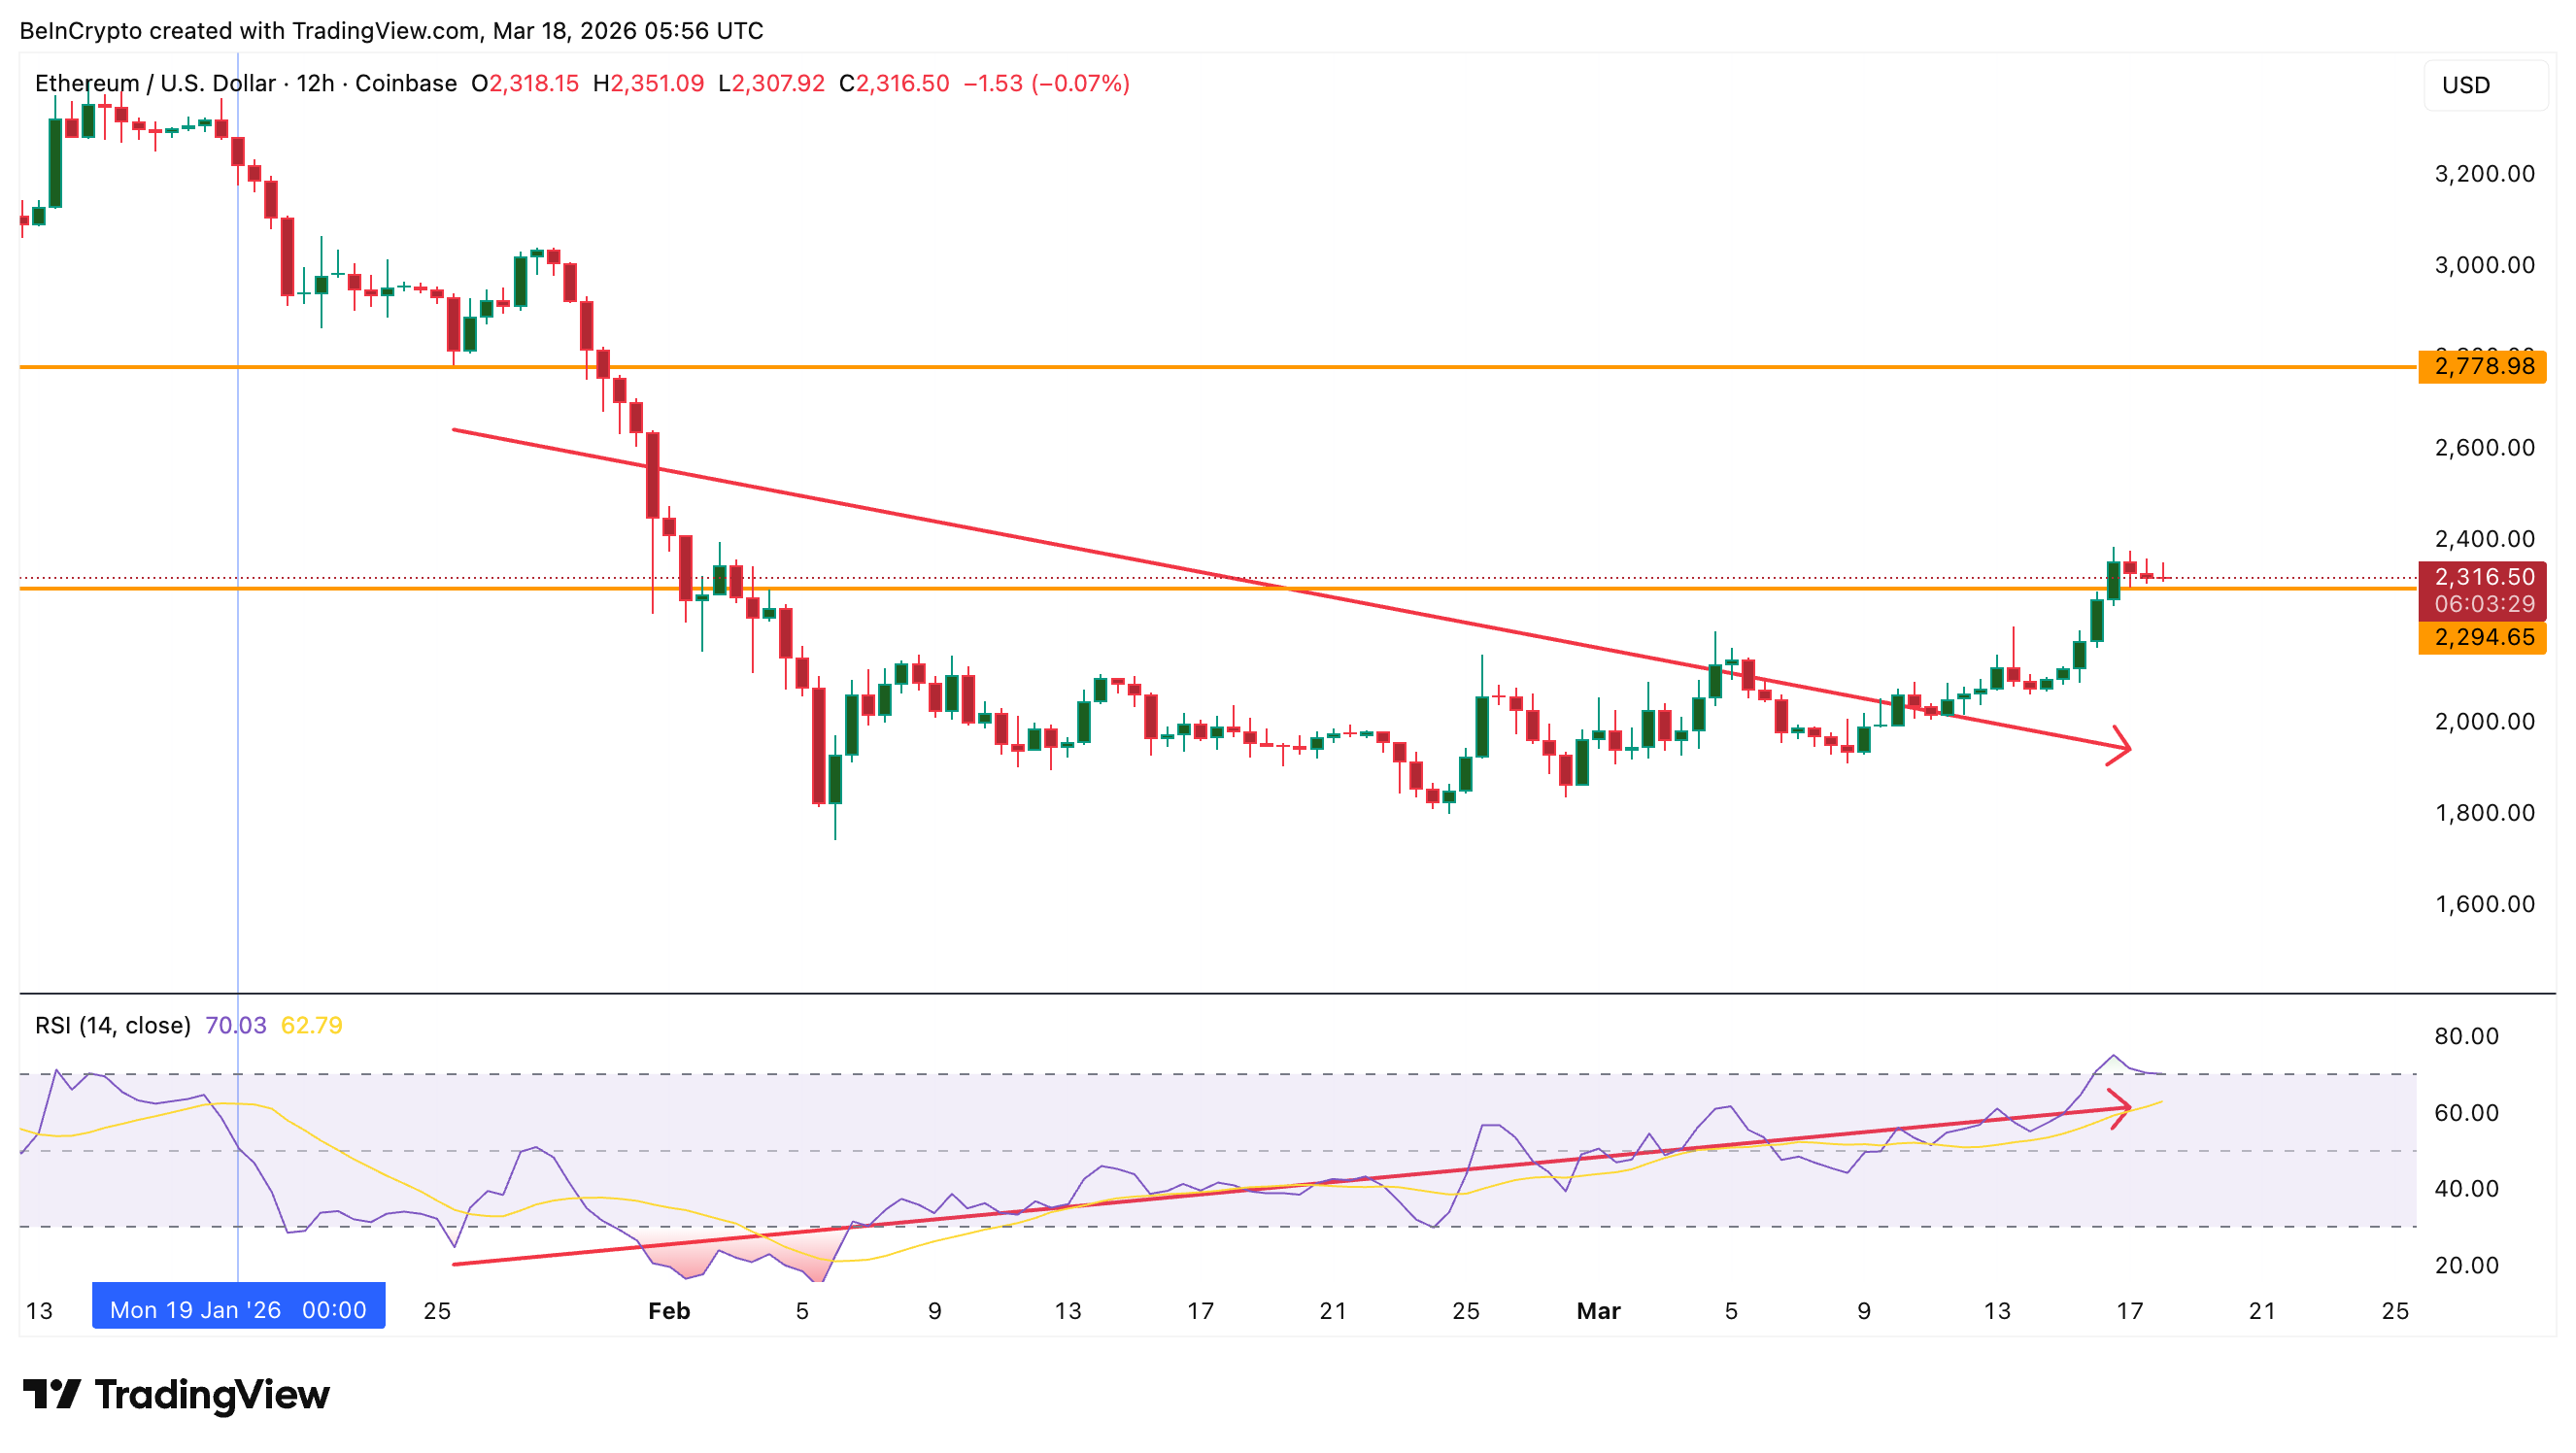Click the red shaded oversold RSI area

click(x=690, y=1262)
